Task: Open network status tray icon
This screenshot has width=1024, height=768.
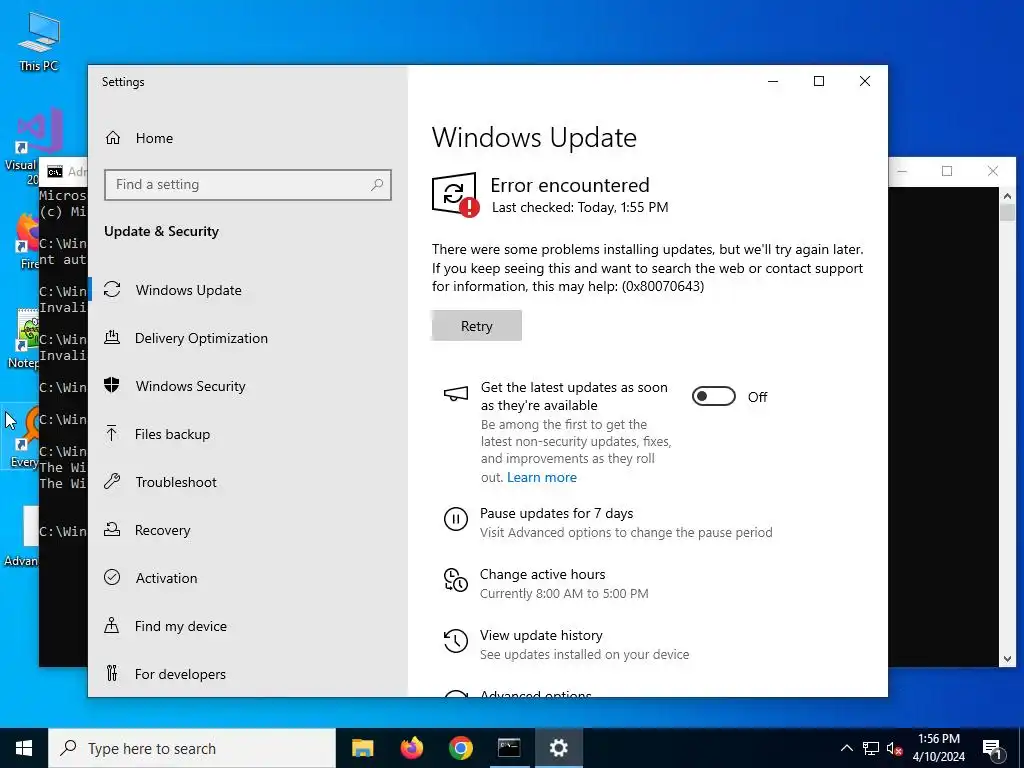Action: [x=871, y=748]
